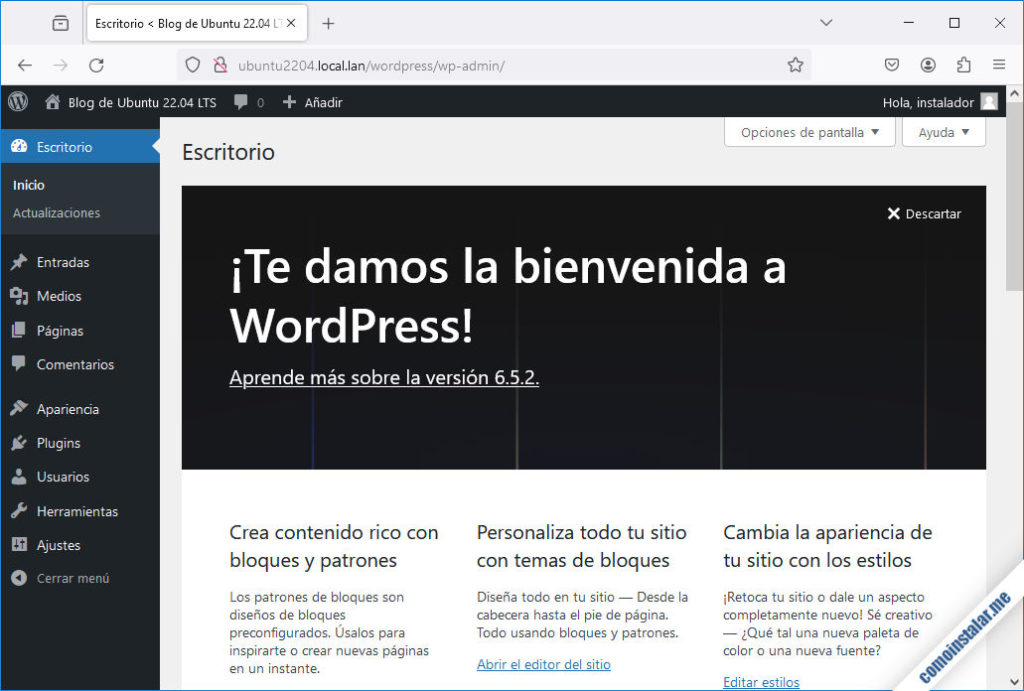The height and width of the screenshot is (691, 1024).
Task: Bookmark this page with the star icon
Action: click(795, 65)
